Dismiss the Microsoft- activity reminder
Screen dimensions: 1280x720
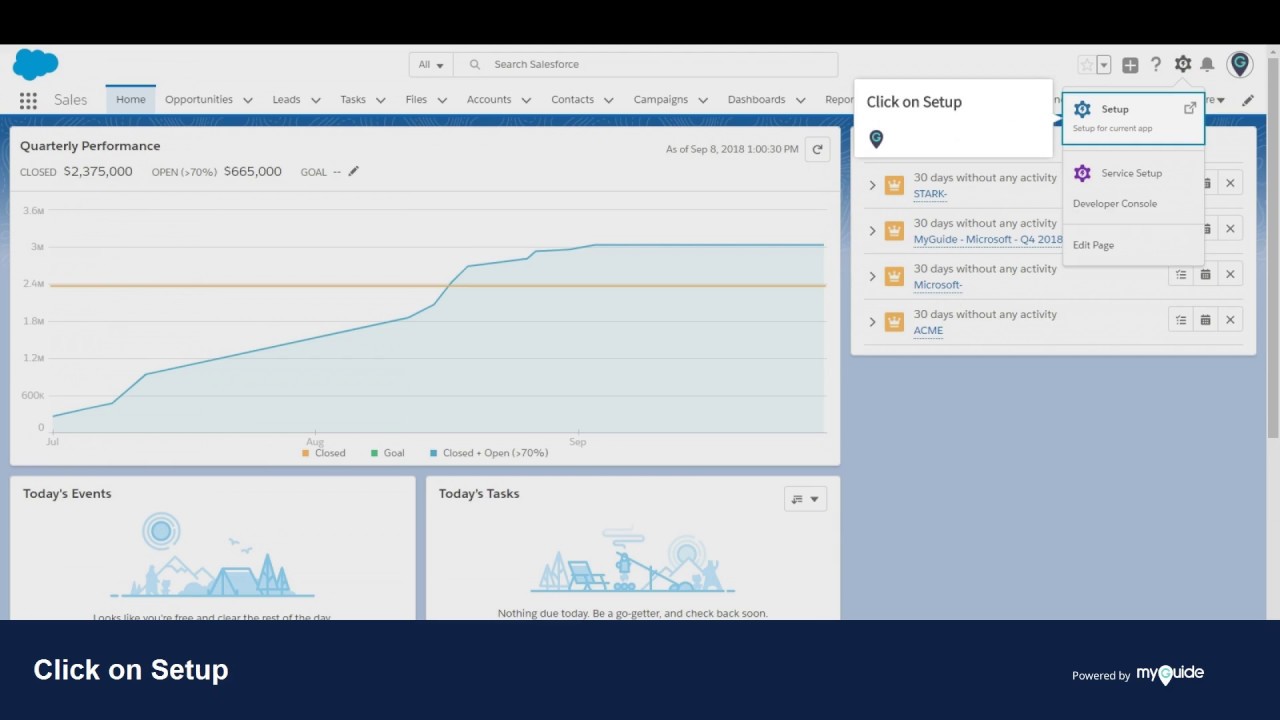(x=1230, y=274)
